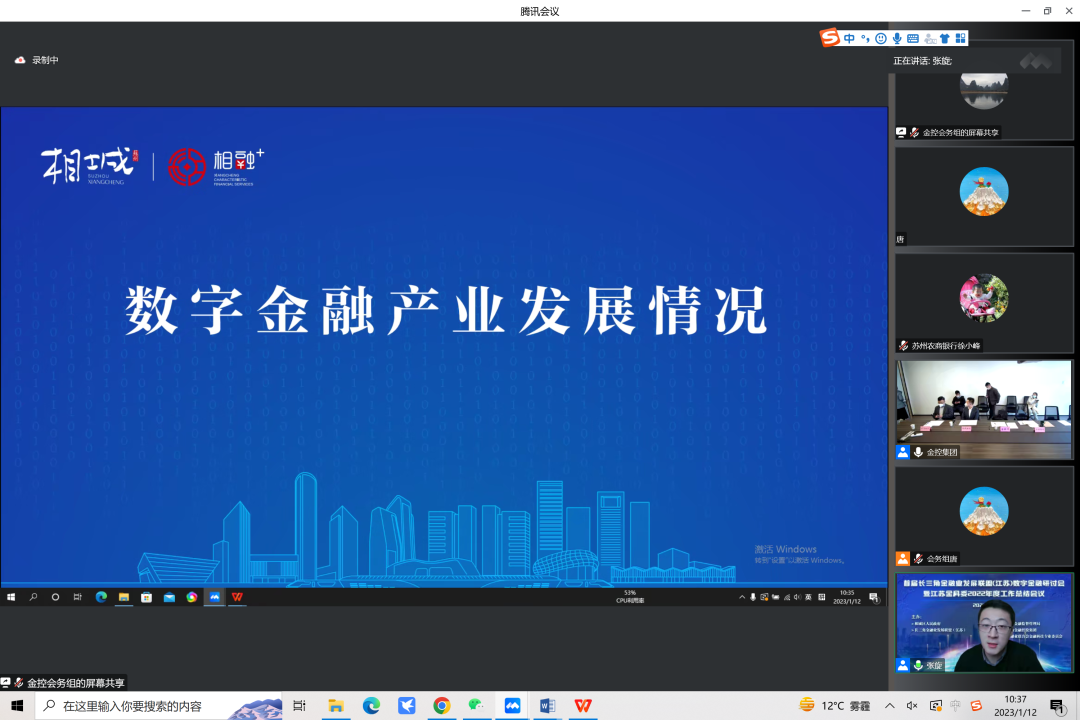Open Google Chrome from the taskbar
The width and height of the screenshot is (1080, 720).
click(442, 706)
